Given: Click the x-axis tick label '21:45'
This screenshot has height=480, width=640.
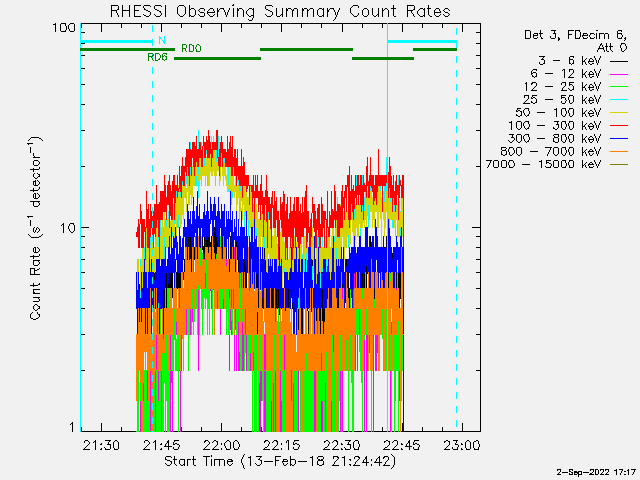Looking at the screenshot, I should (x=161, y=445).
